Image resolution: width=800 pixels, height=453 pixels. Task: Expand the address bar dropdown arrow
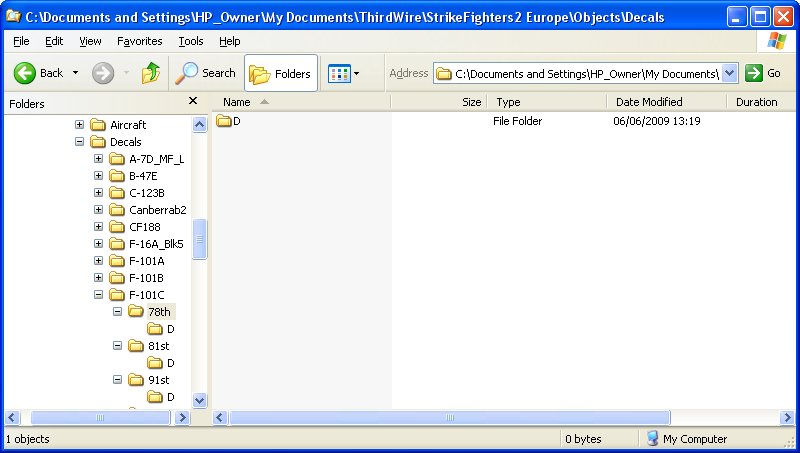tap(730, 73)
